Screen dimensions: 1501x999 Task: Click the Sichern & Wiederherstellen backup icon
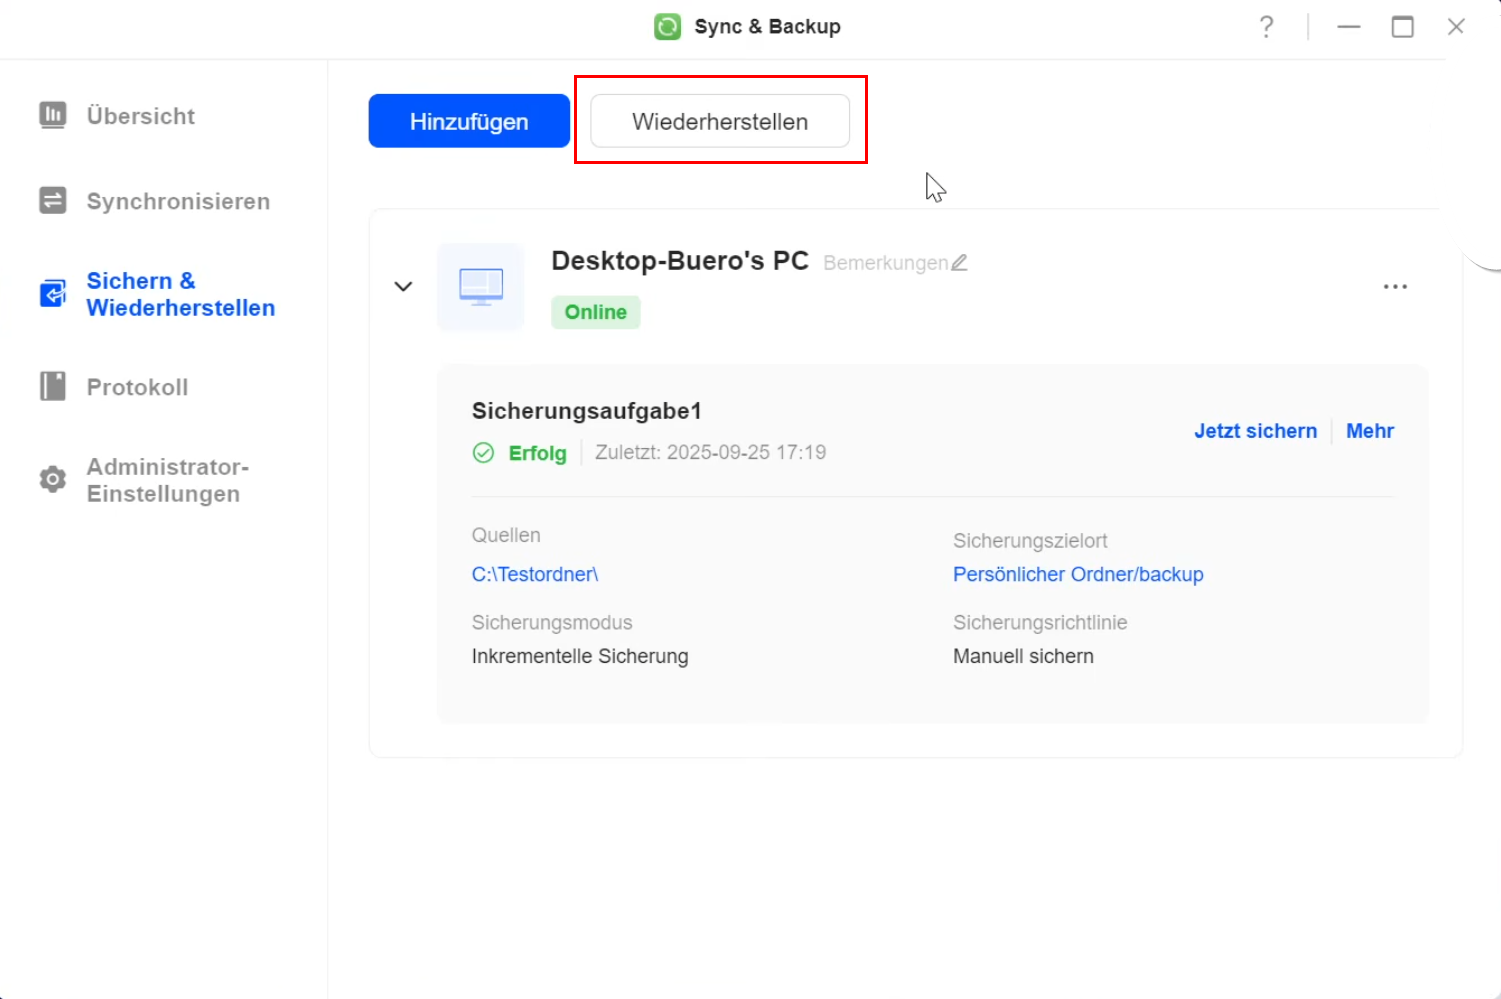click(x=53, y=294)
